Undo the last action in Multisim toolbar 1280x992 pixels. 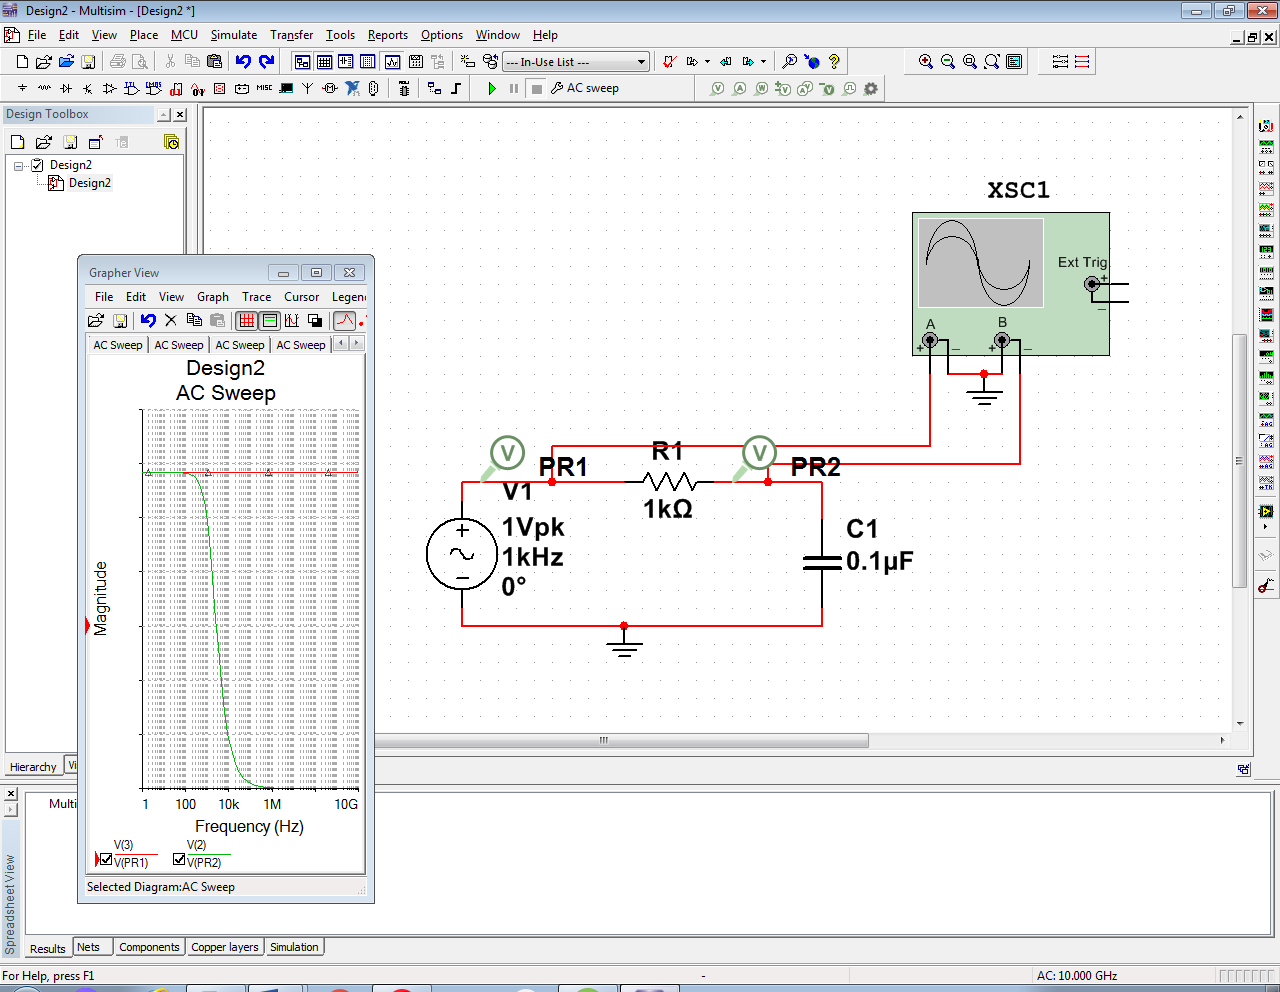point(243,62)
